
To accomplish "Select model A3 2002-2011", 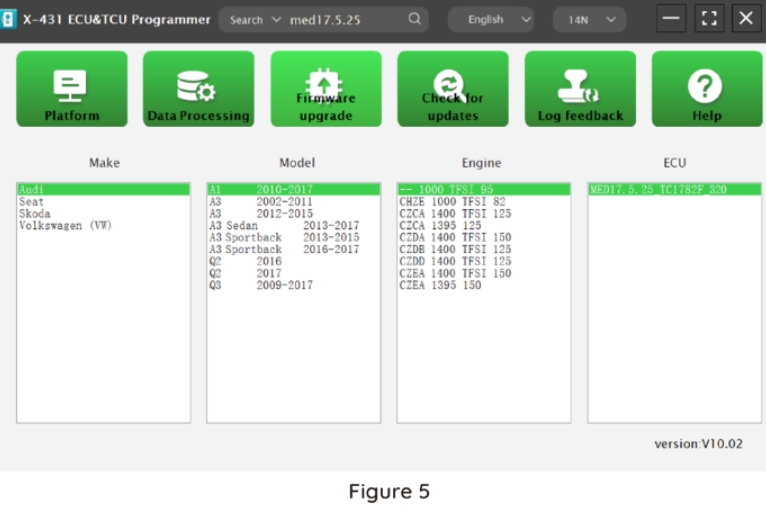I will pos(294,202).
